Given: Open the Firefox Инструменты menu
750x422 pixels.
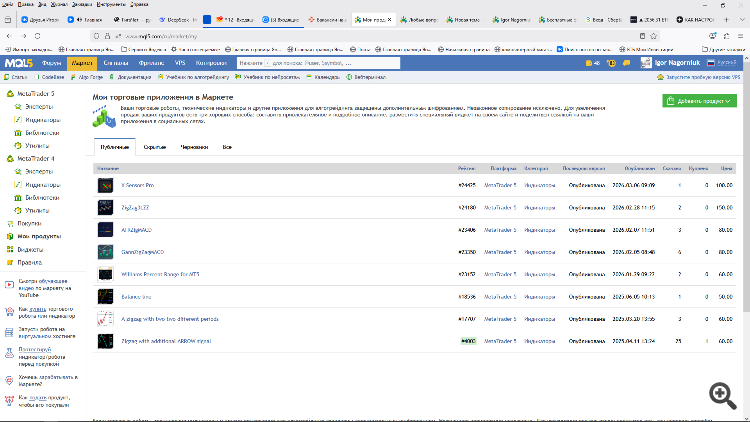Looking at the screenshot, I should tap(111, 4).
